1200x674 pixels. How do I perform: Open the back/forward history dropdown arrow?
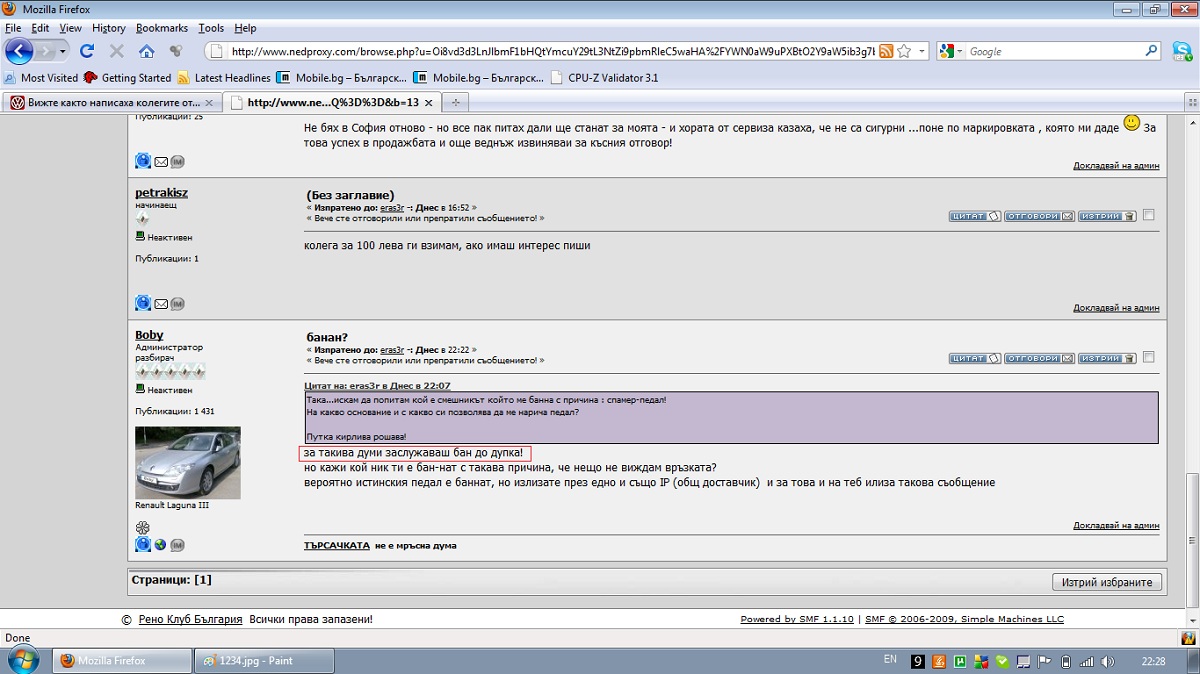click(x=62, y=51)
